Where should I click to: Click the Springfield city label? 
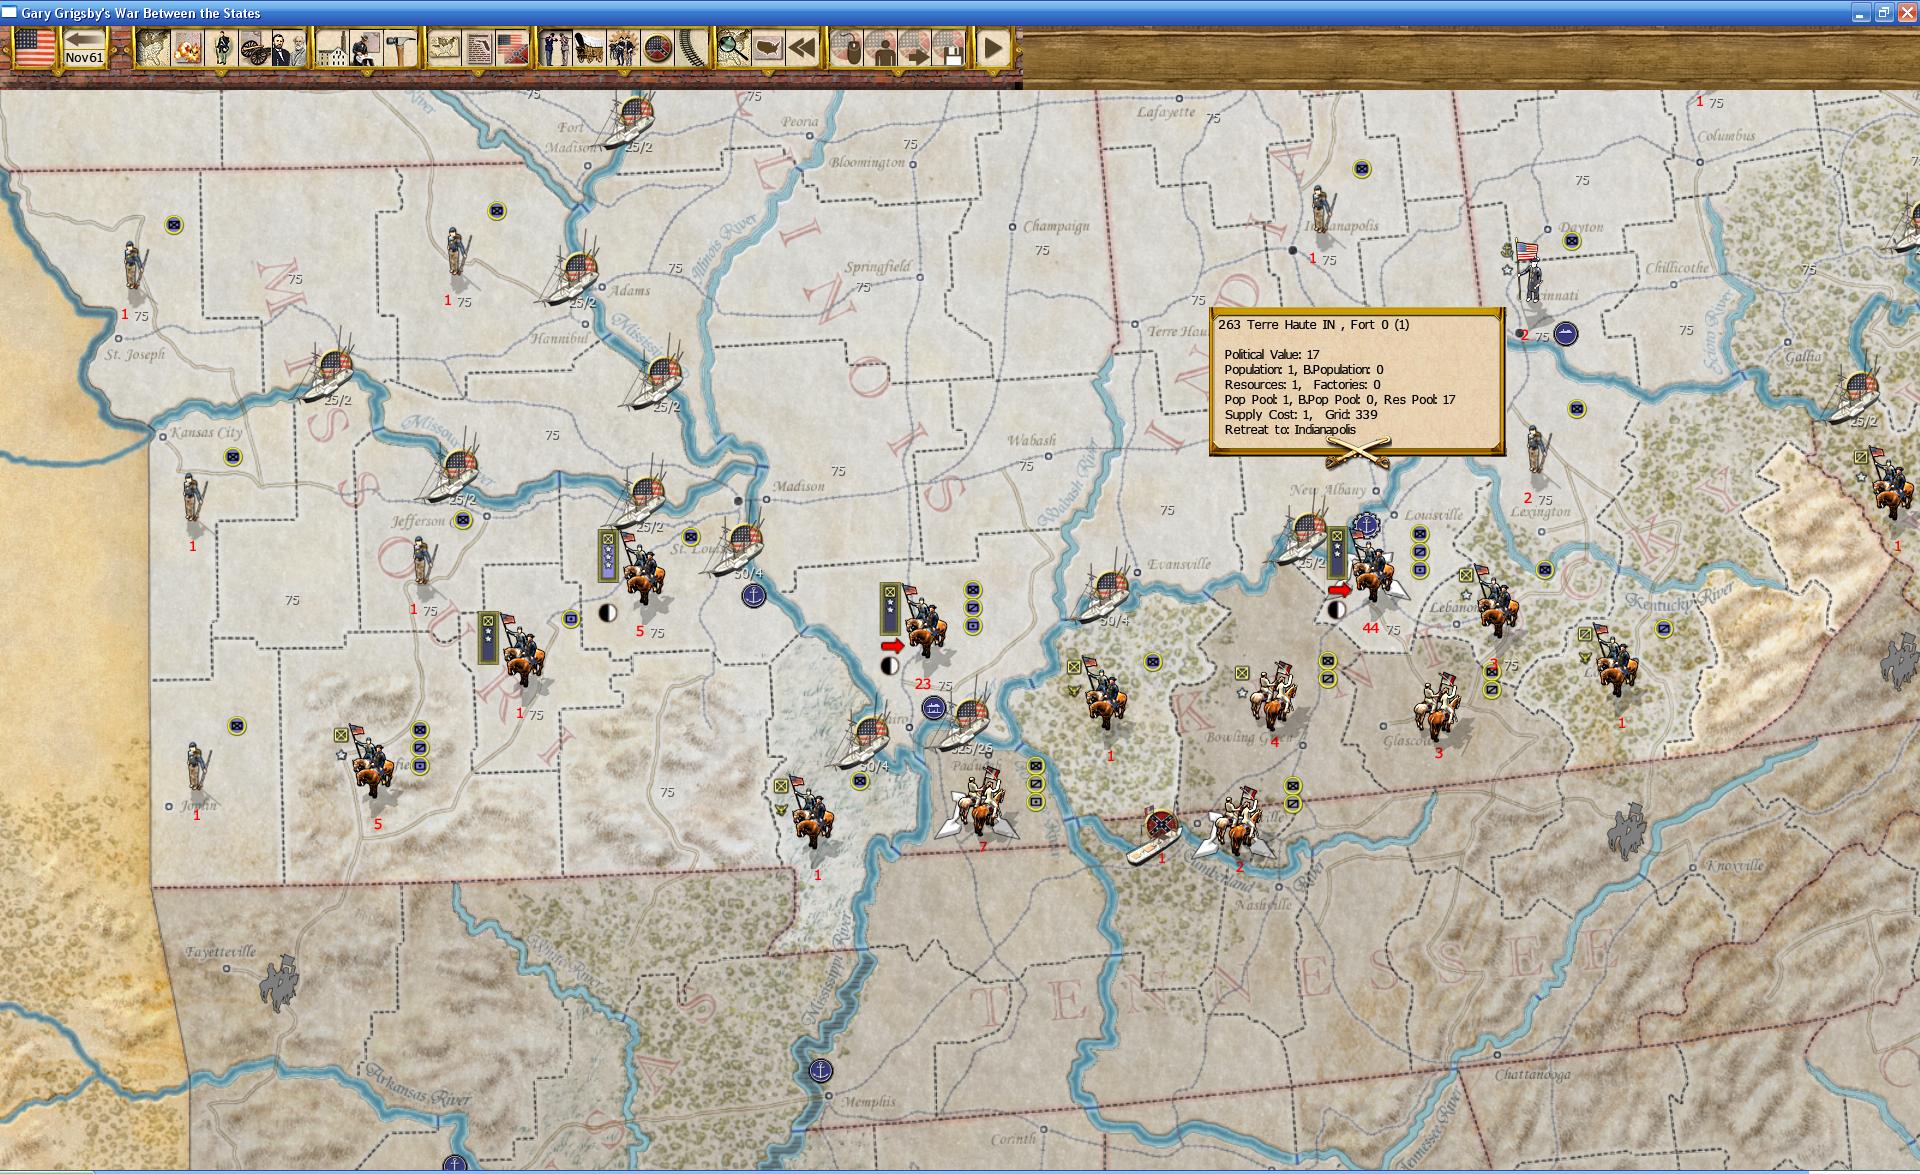coord(877,267)
